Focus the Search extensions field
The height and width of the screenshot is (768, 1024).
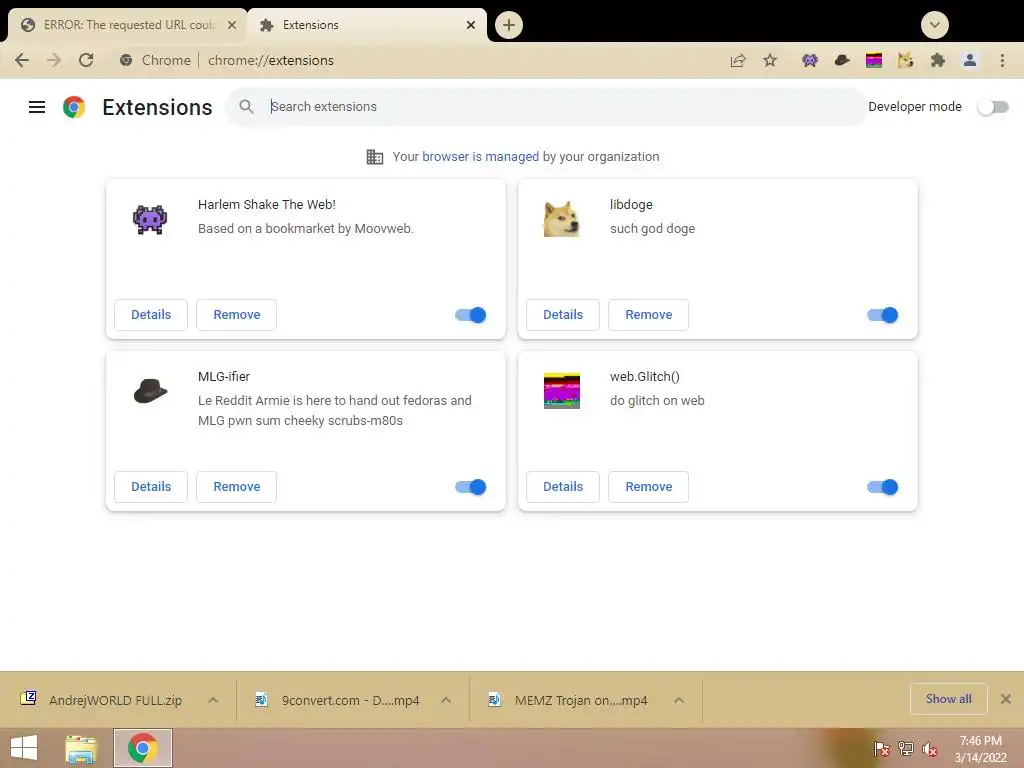pos(545,106)
